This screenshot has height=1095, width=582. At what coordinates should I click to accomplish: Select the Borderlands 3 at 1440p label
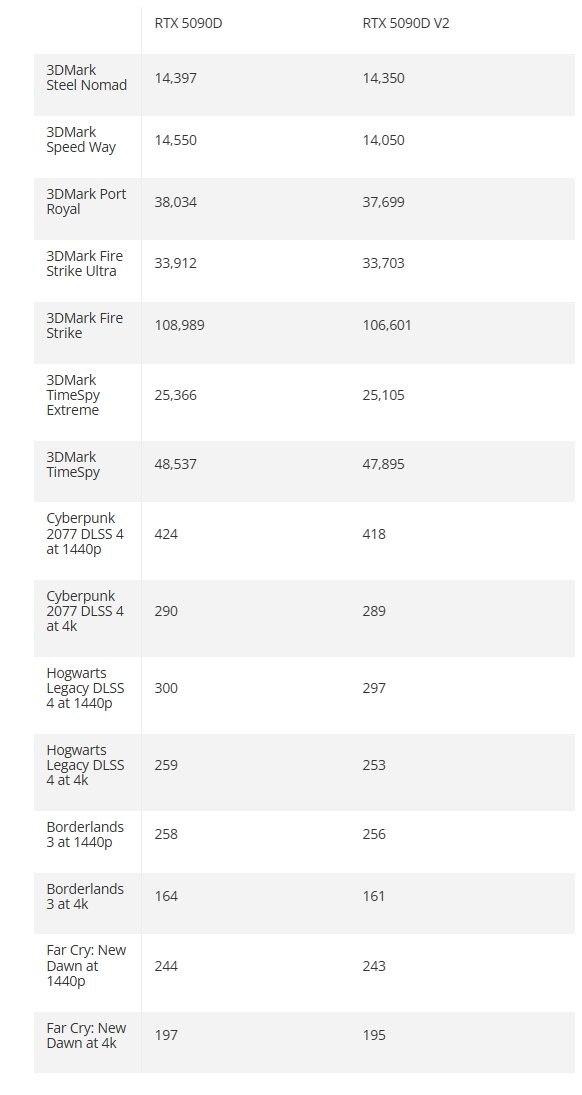[x=85, y=834]
